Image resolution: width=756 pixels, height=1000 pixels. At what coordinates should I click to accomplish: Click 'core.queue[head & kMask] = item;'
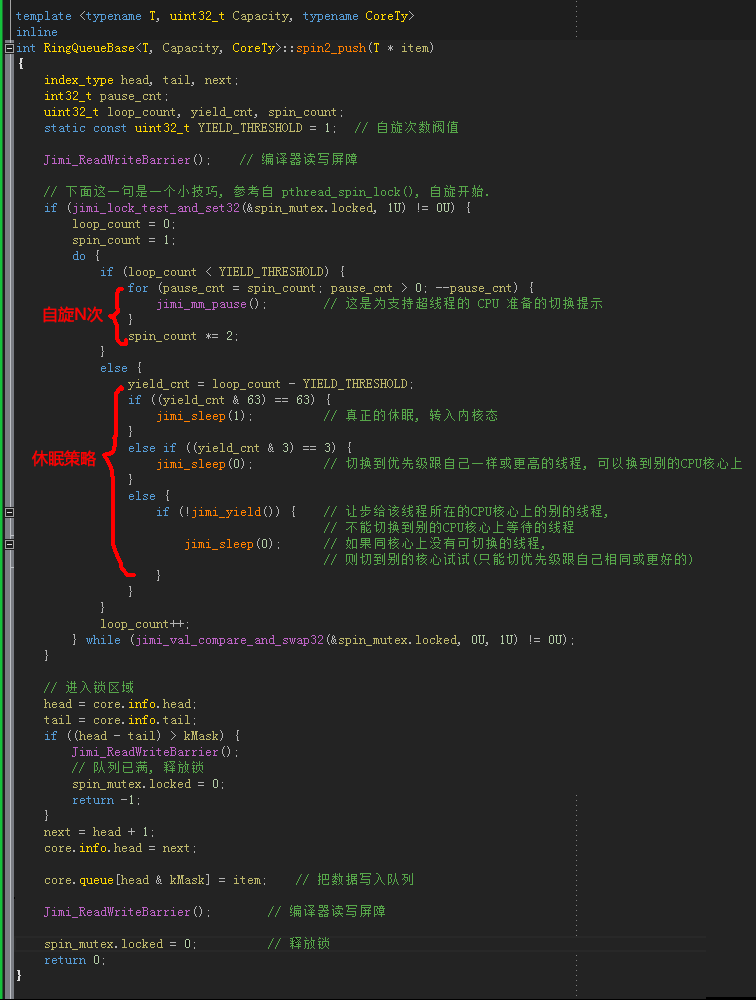point(156,880)
